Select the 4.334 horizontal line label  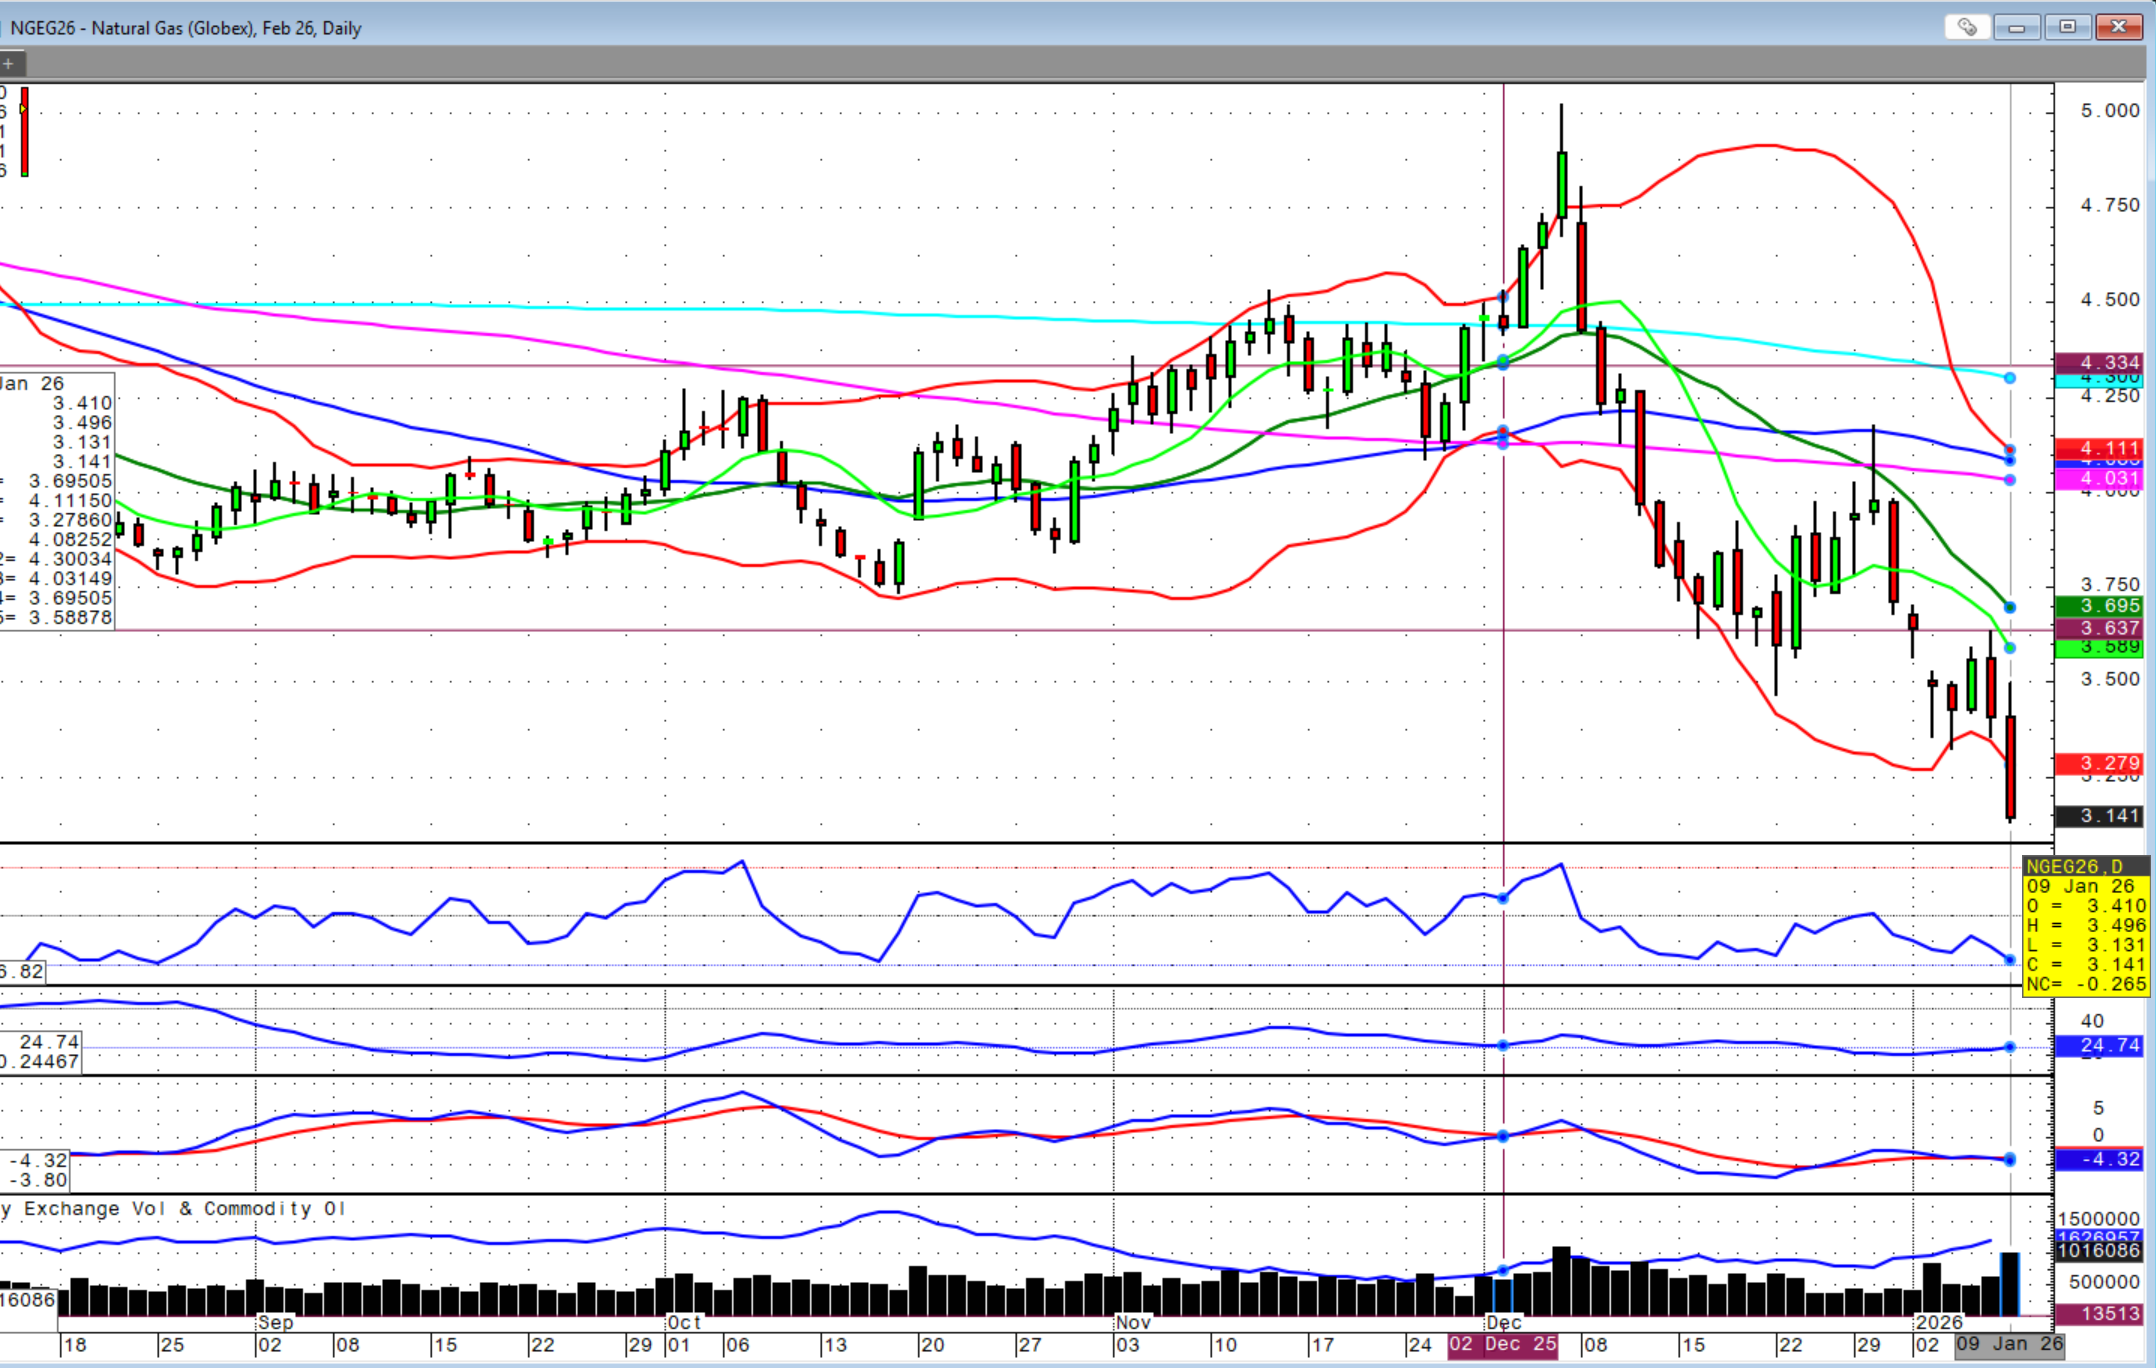[2098, 362]
